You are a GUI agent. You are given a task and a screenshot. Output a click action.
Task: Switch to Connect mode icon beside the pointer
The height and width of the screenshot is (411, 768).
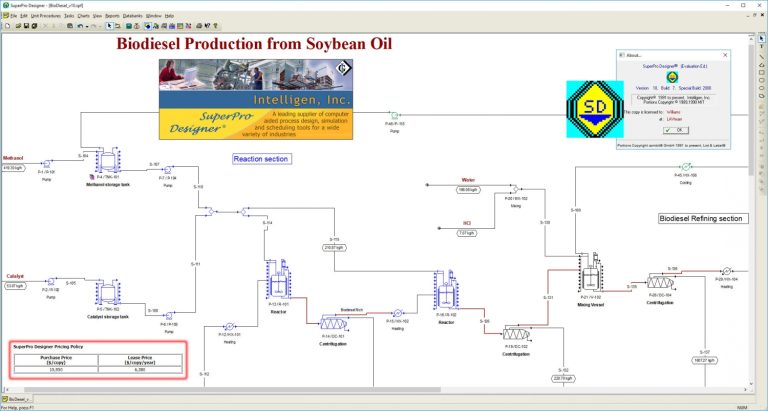coord(118,25)
